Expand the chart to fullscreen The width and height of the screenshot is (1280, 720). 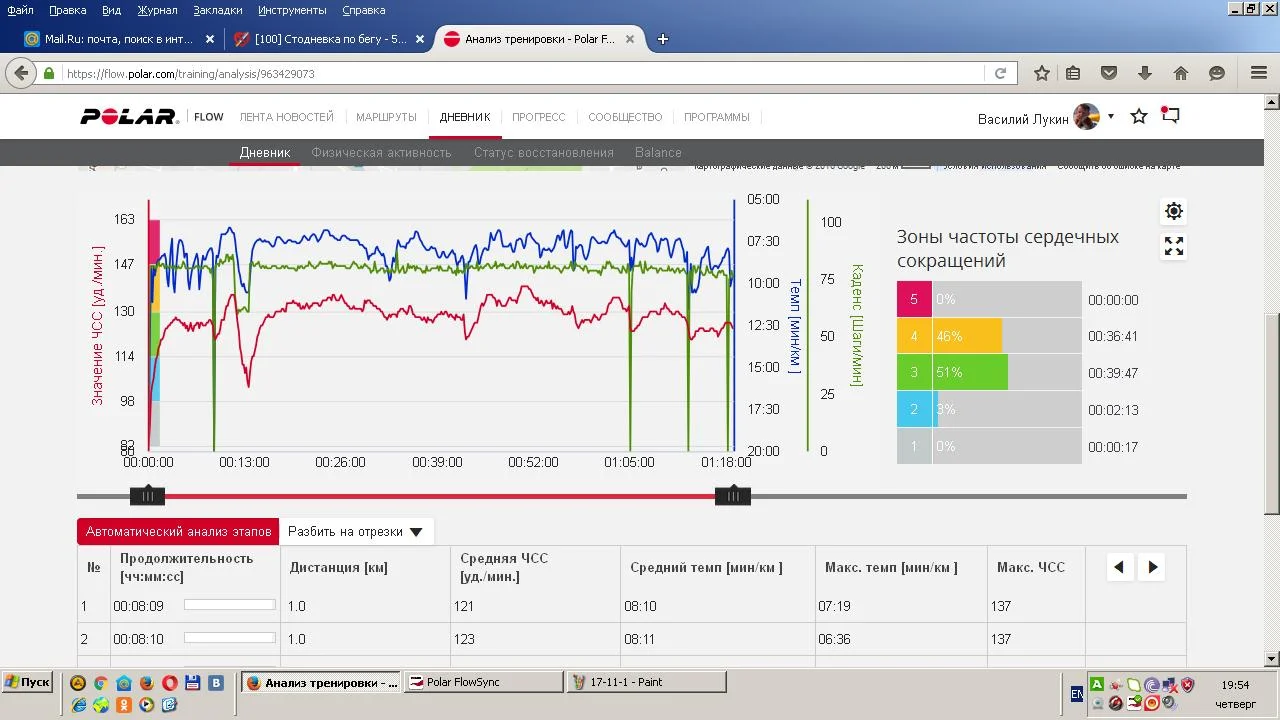tap(1174, 246)
